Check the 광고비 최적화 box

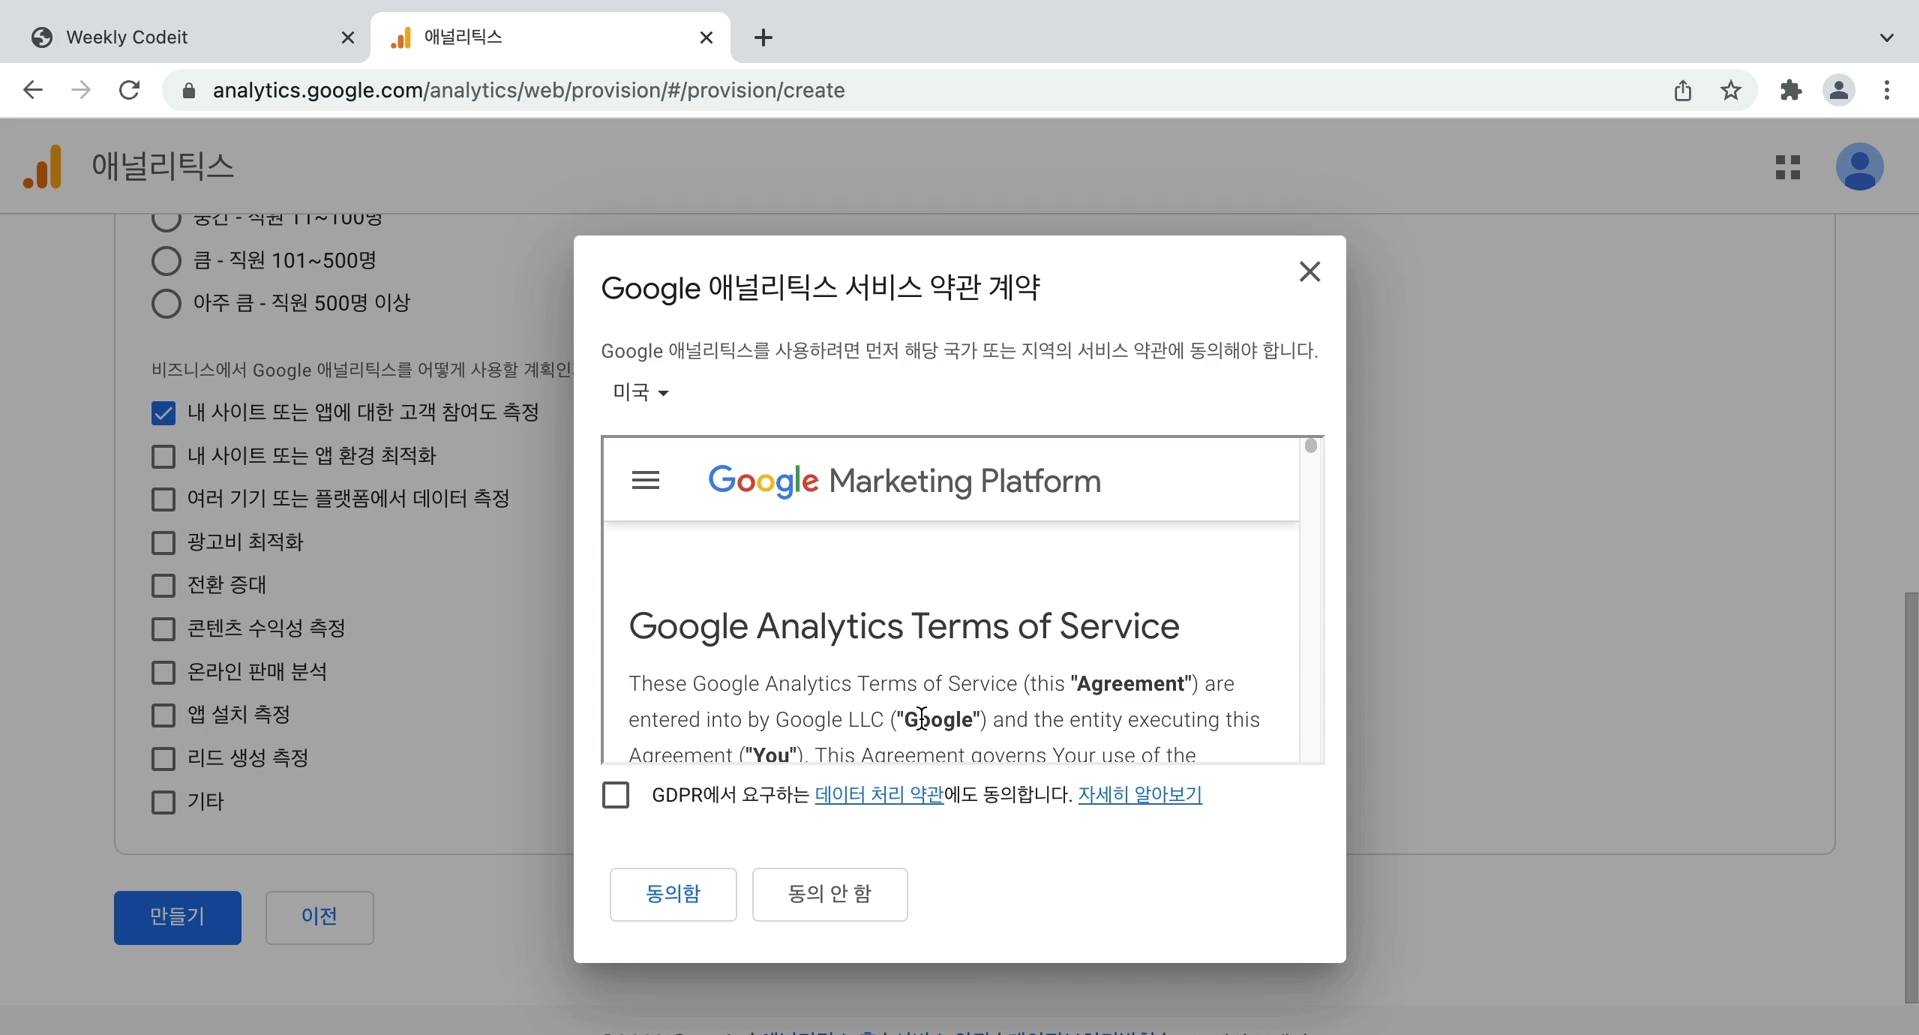(x=163, y=543)
